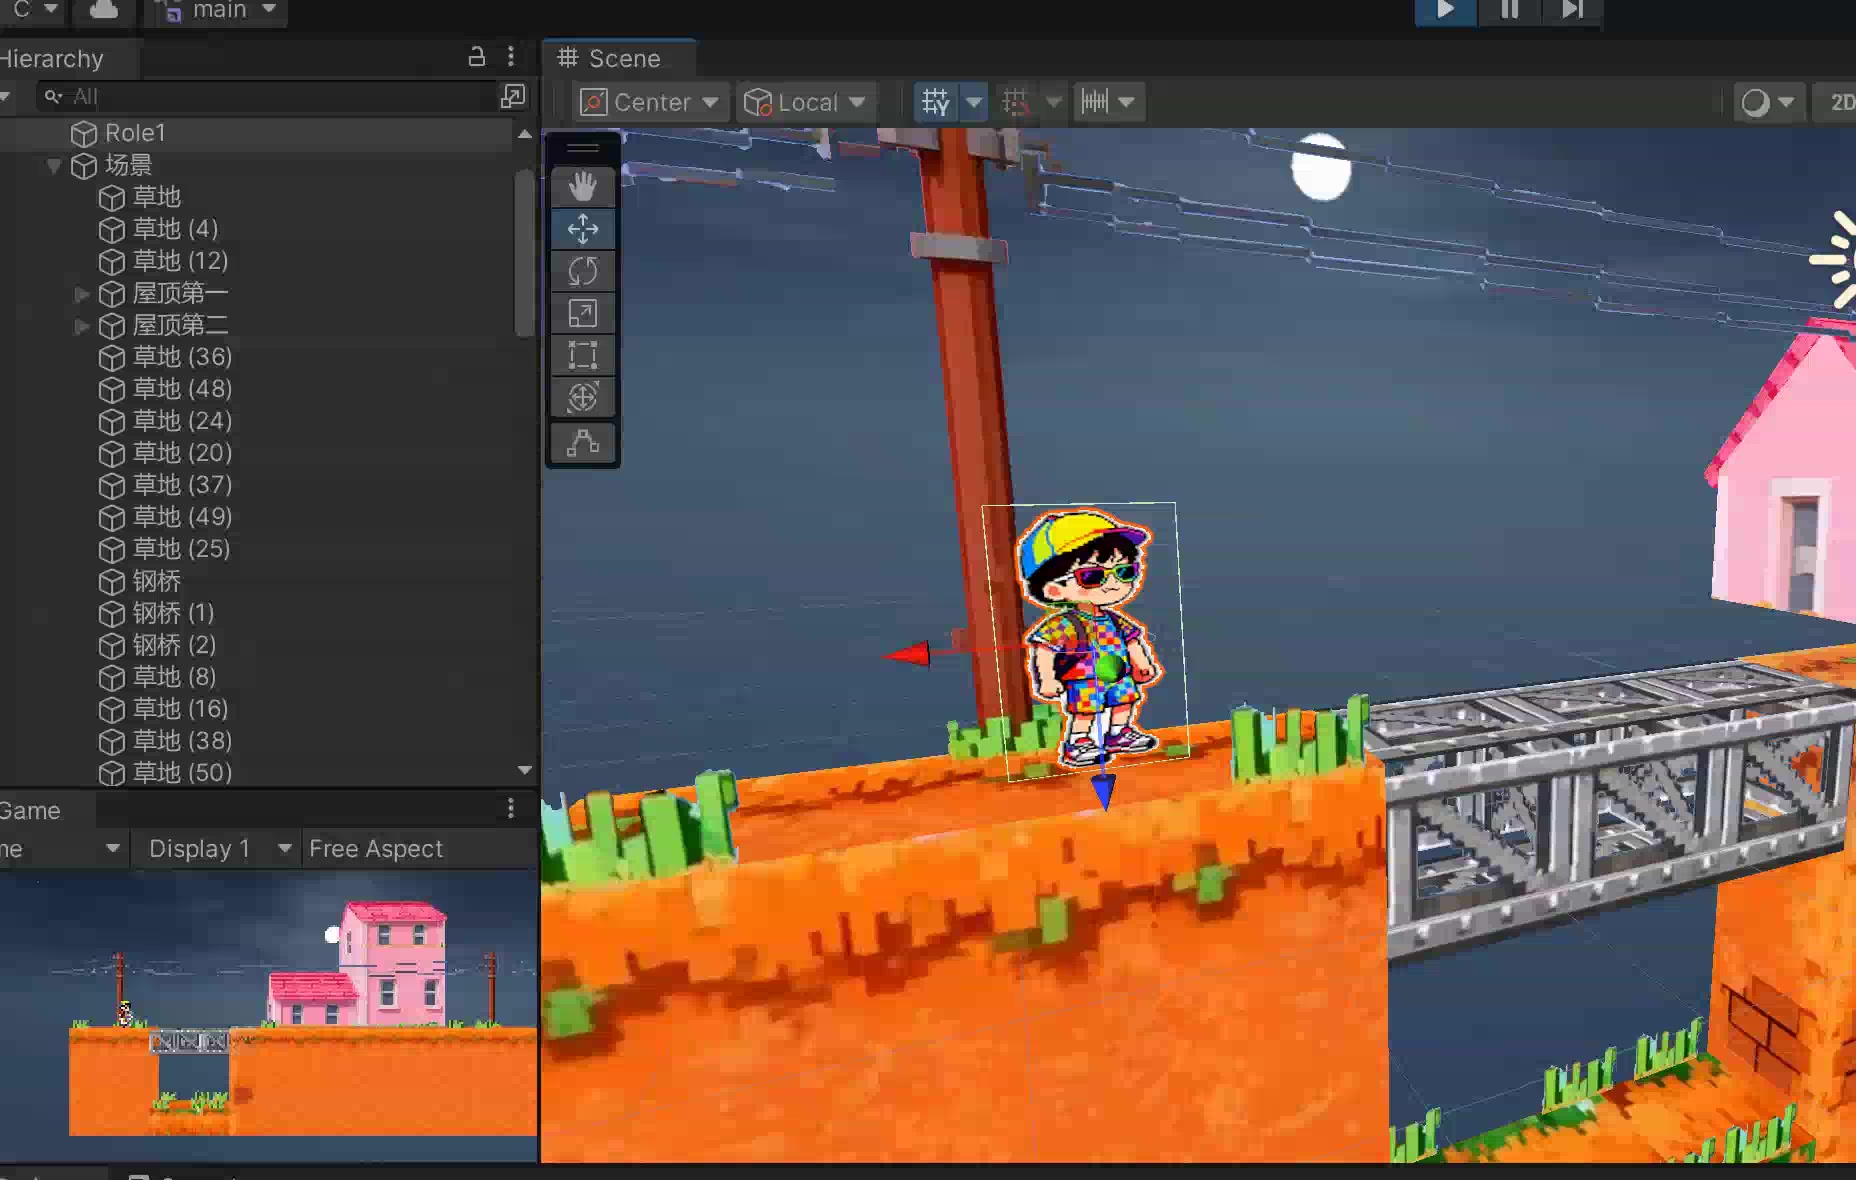Click the Pause button
This screenshot has height=1180, width=1856.
click(1509, 10)
